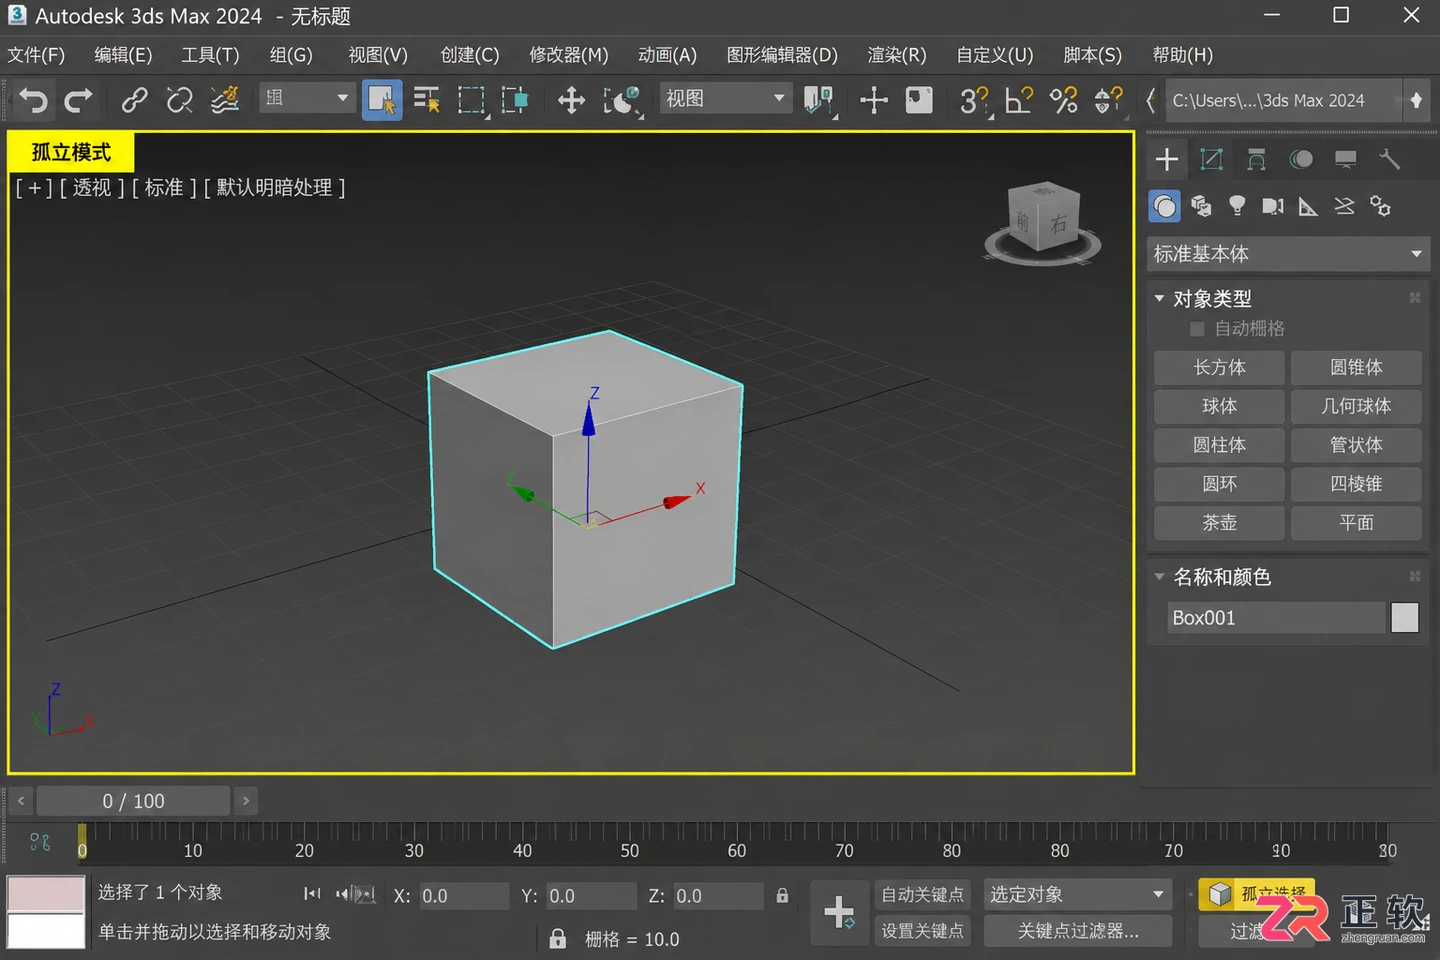Activate the Select and Move tool
The height and width of the screenshot is (960, 1440).
[571, 100]
